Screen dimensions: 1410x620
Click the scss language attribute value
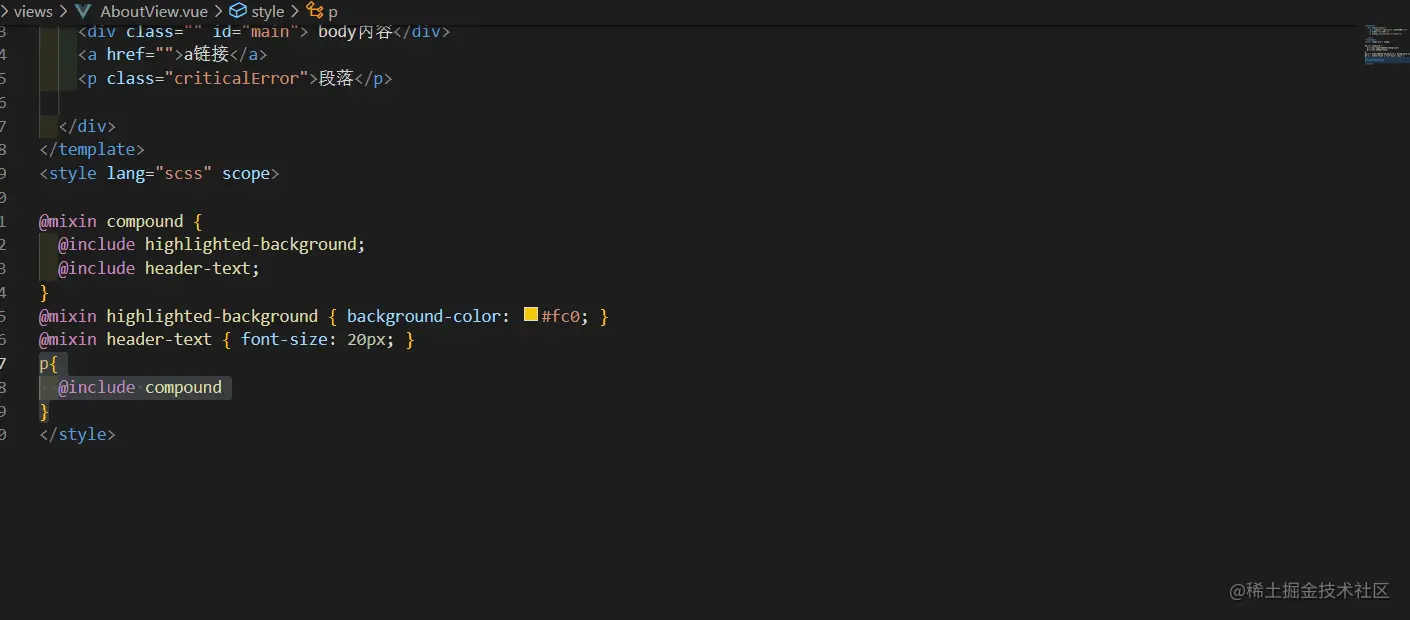185,172
